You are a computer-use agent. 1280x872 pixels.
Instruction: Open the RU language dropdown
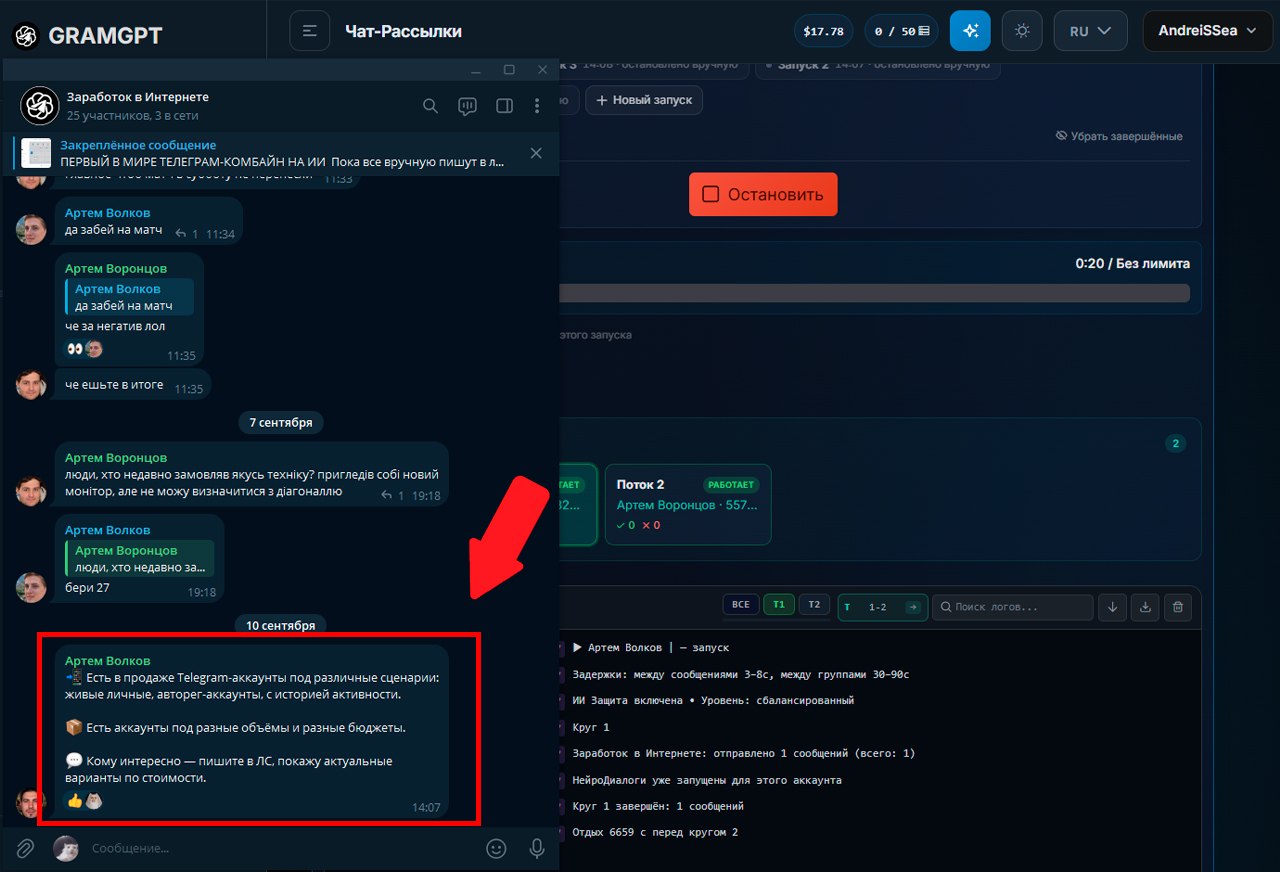1091,31
